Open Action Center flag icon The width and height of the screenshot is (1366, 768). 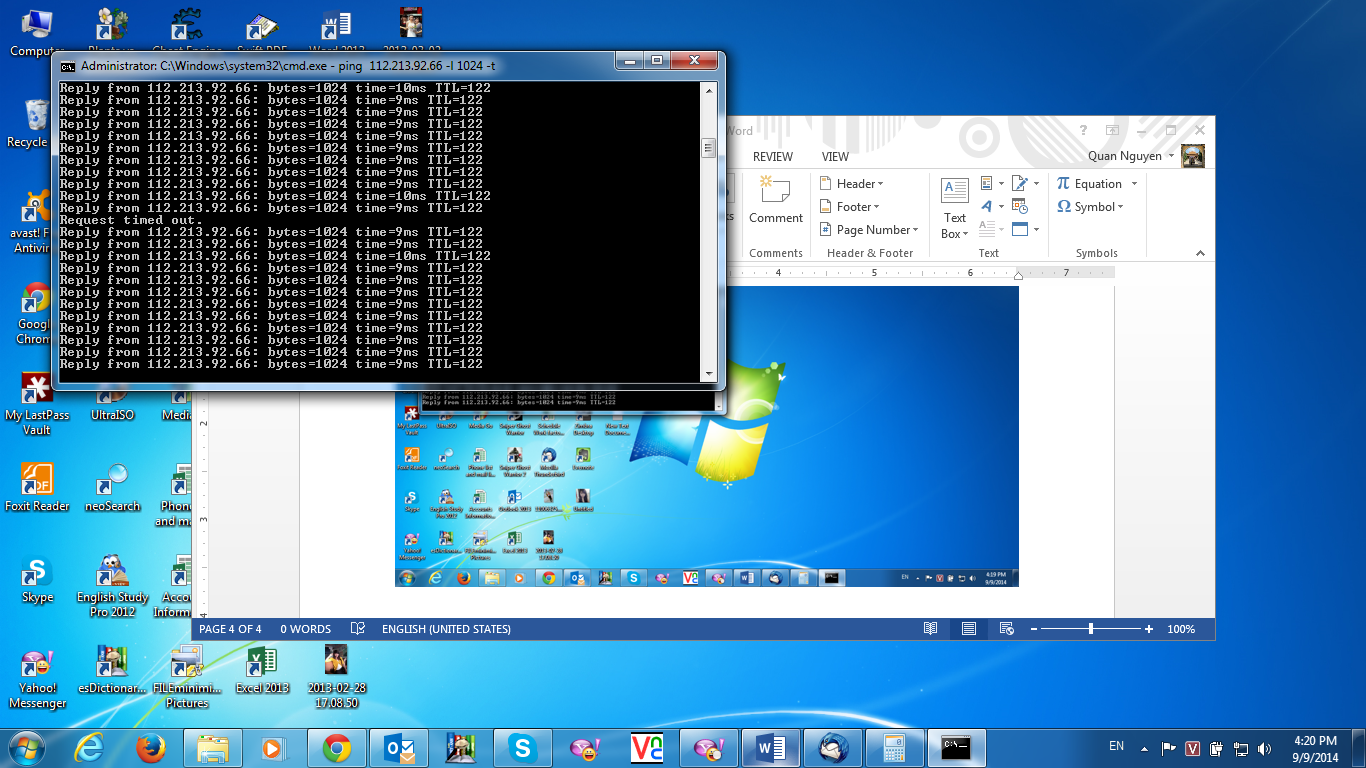click(1168, 748)
